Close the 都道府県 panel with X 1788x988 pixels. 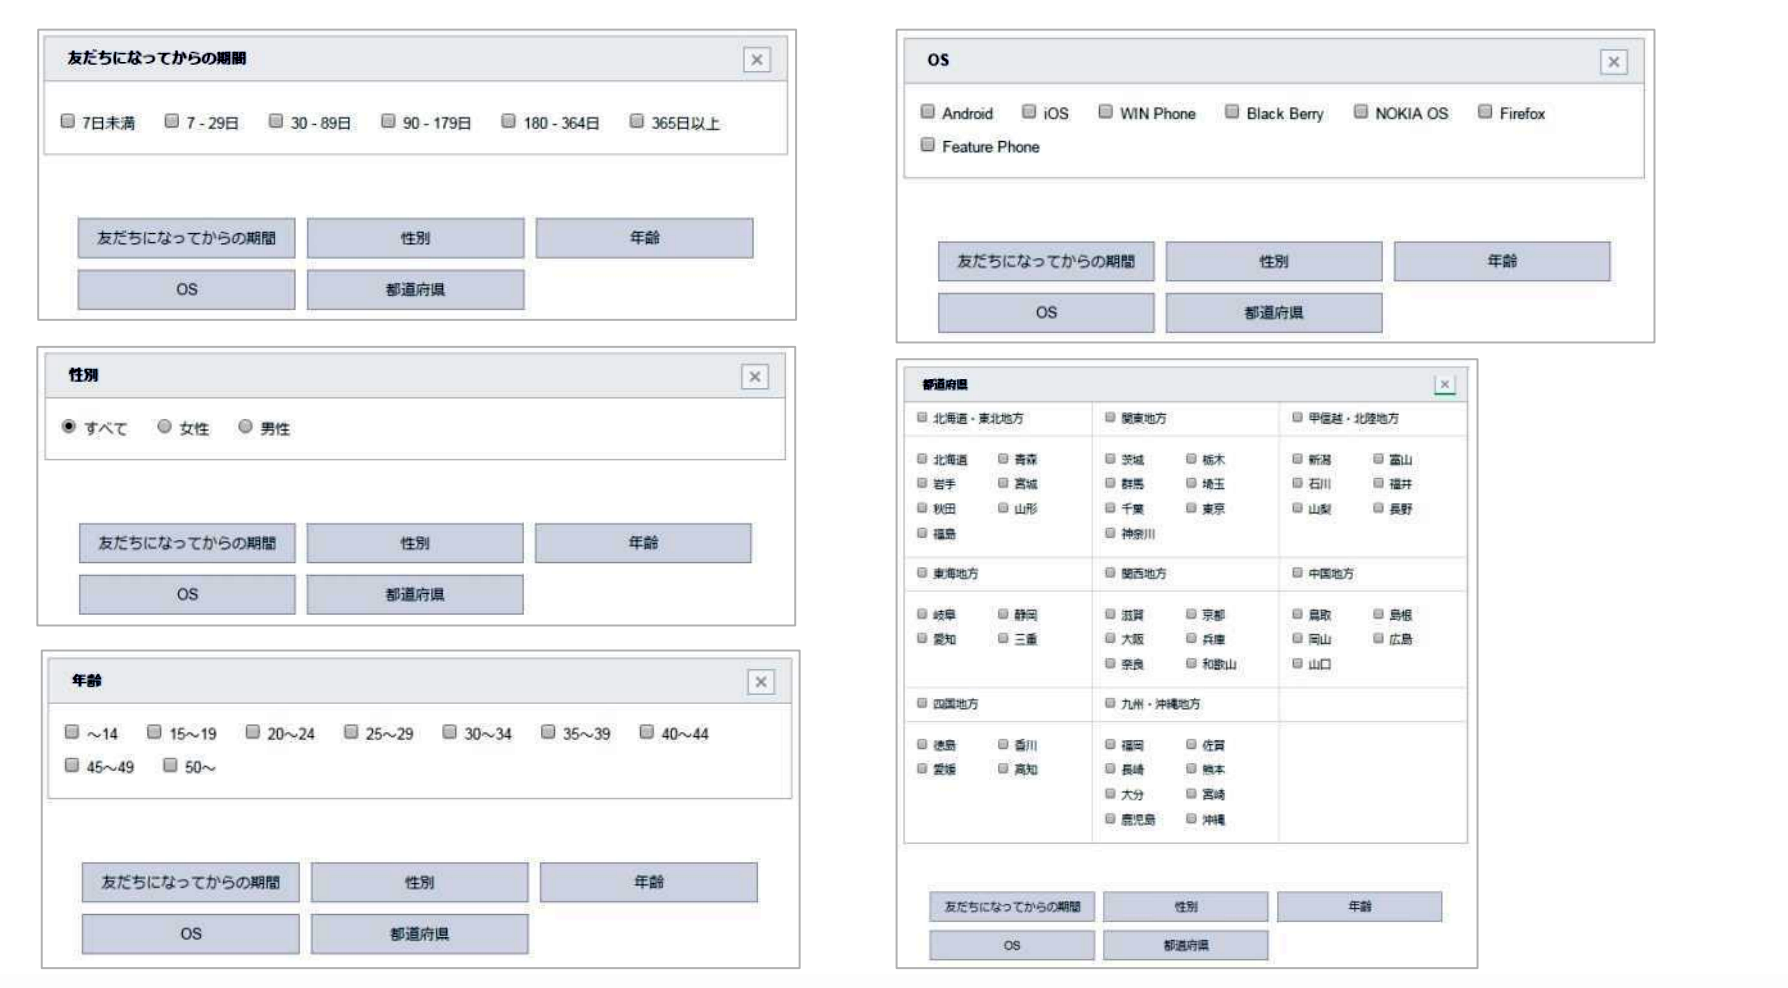point(1444,384)
